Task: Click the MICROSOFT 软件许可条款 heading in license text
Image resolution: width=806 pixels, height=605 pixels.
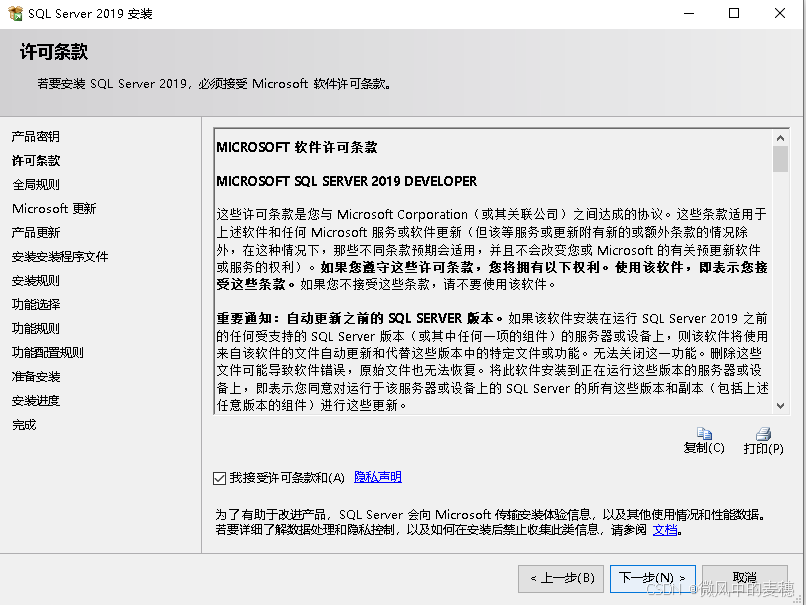Action: tap(297, 148)
